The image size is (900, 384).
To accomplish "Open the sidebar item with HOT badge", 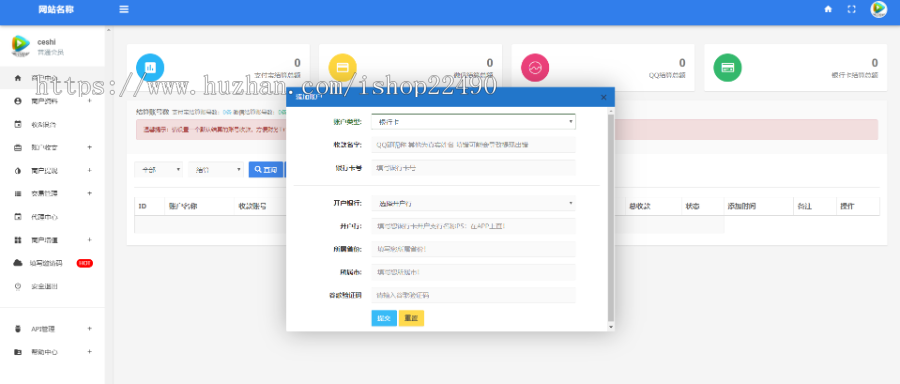I will [x=52, y=263].
